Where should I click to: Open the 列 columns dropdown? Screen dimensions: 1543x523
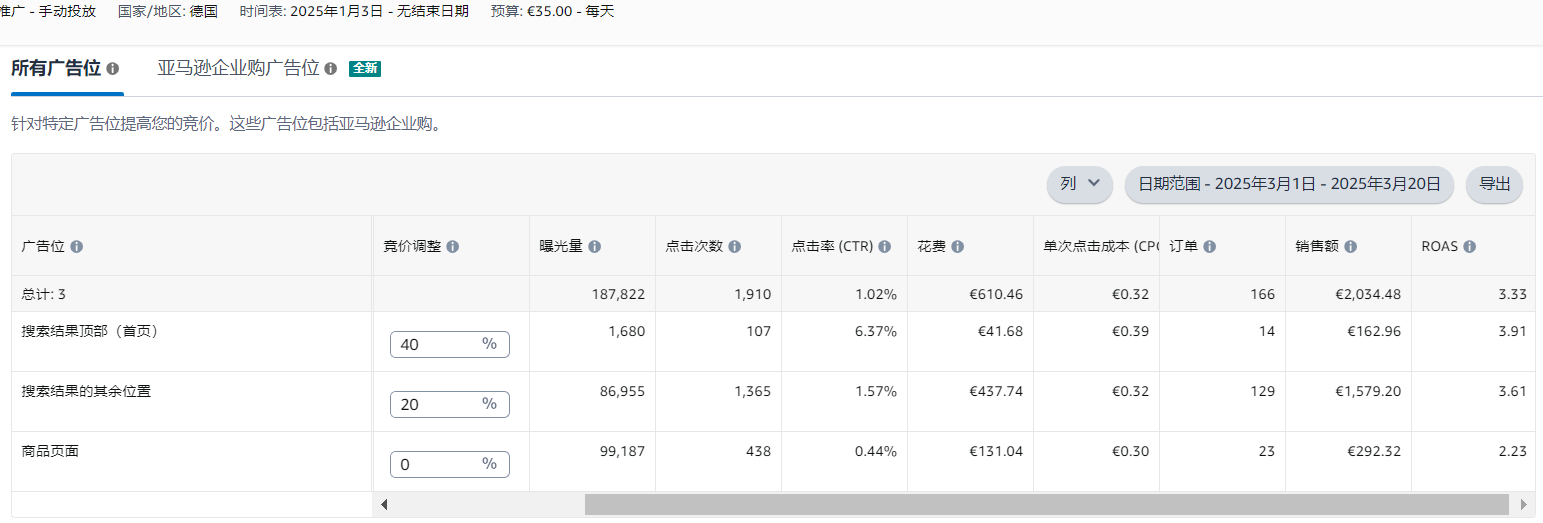coord(1079,184)
